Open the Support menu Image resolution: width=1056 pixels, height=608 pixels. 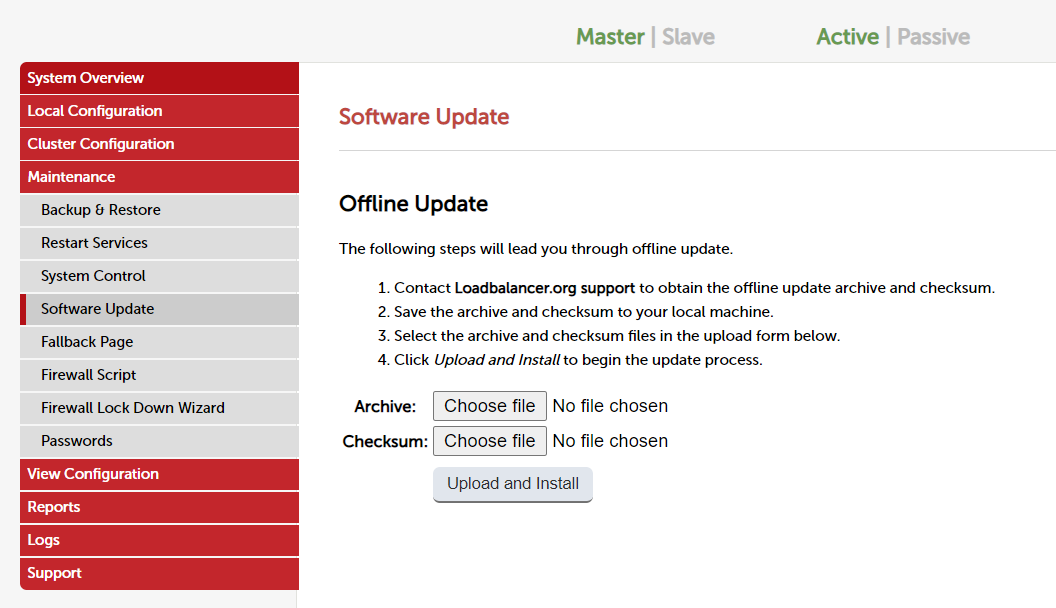(x=160, y=573)
